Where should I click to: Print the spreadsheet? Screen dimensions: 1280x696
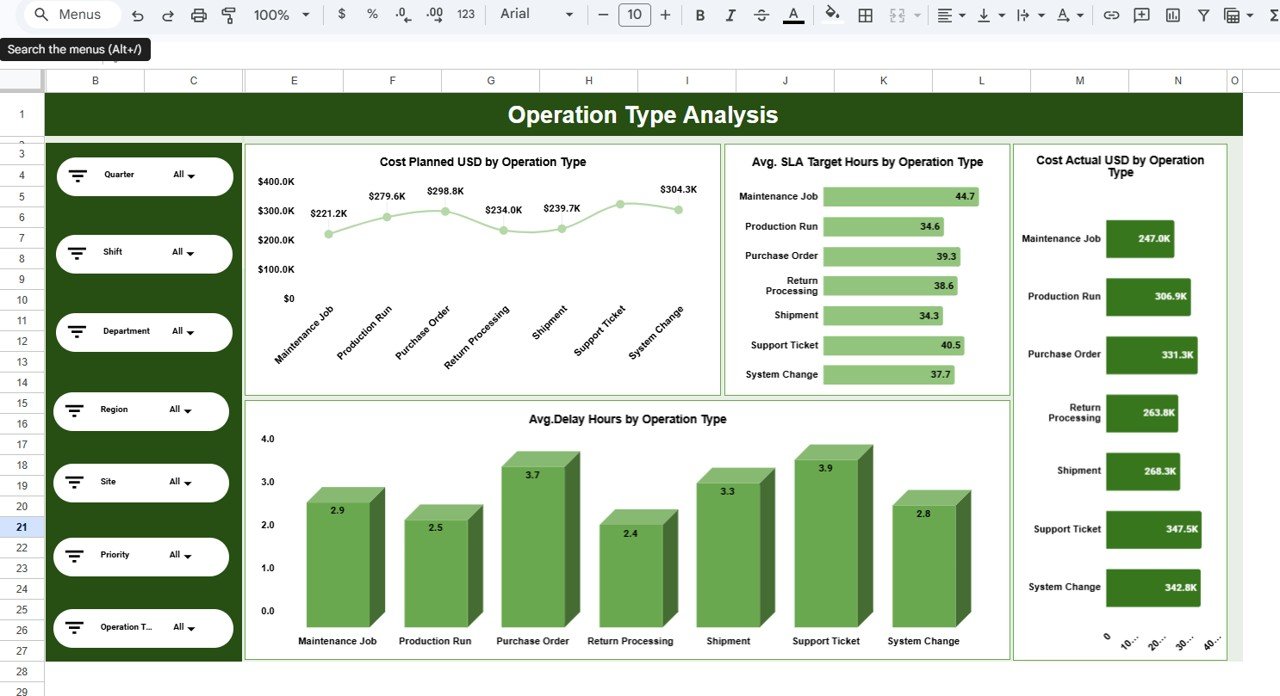(199, 15)
